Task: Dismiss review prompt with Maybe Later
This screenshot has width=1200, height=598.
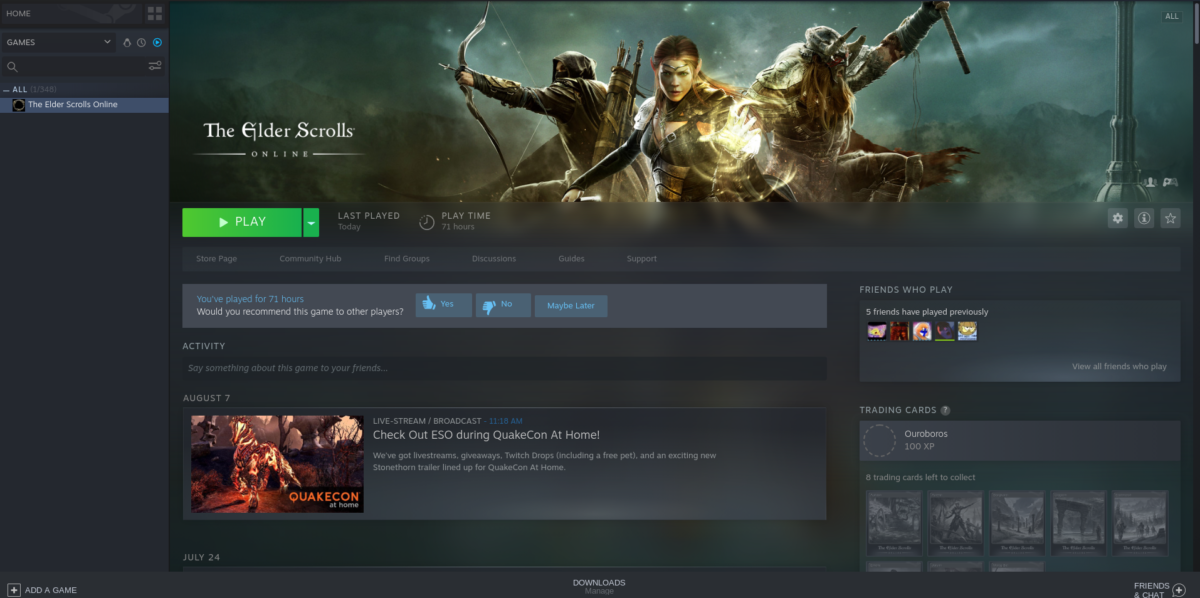Action: tap(571, 306)
